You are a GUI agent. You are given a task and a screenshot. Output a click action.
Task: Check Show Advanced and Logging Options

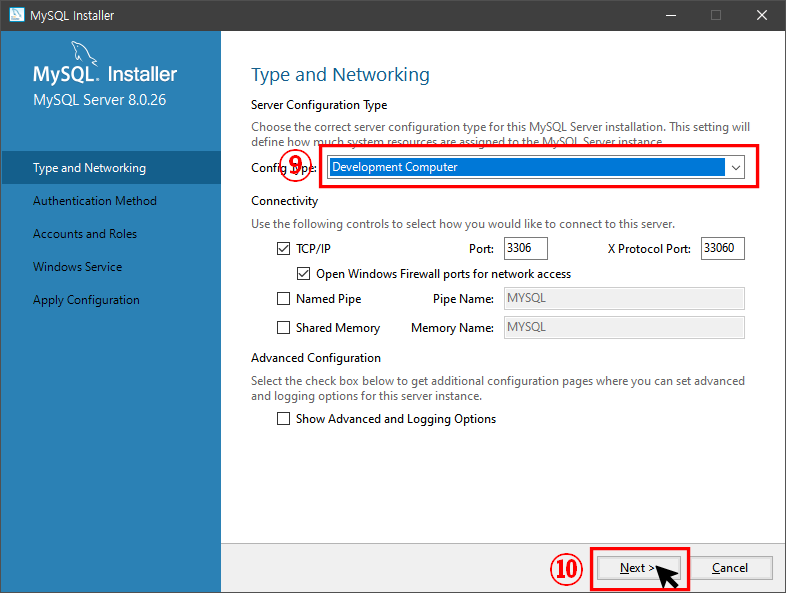click(x=283, y=419)
